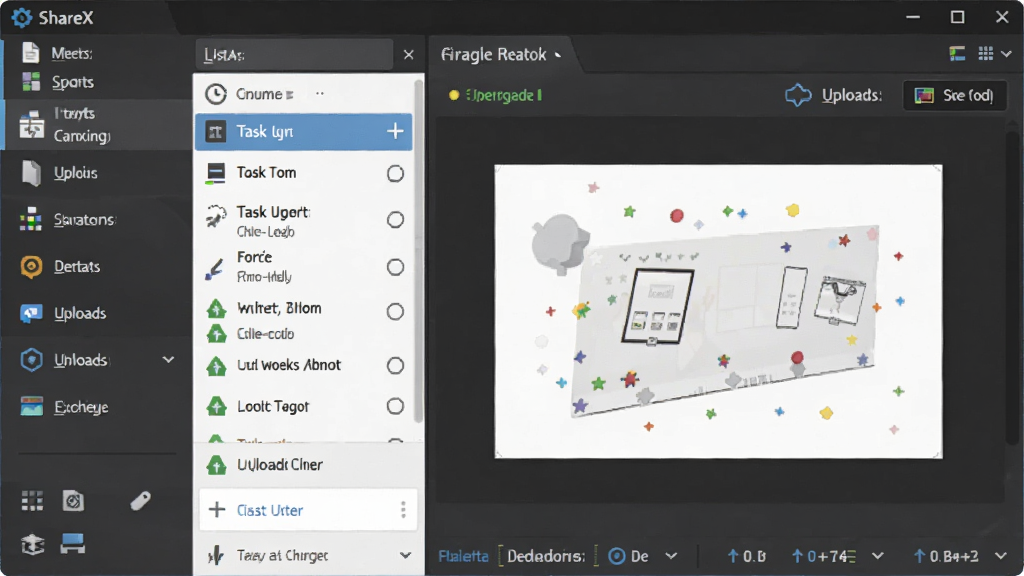1024x576 pixels.
Task: Select the Loolt Tegot radio button
Action: click(x=395, y=406)
